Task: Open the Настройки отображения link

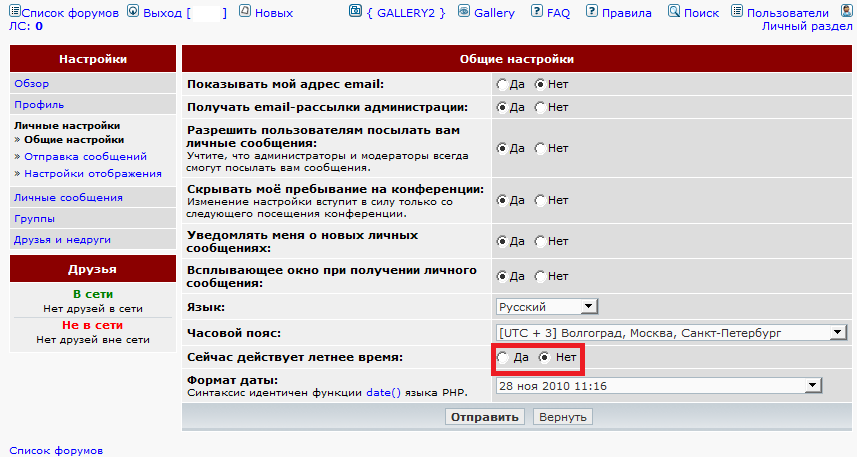Action: (x=93, y=173)
